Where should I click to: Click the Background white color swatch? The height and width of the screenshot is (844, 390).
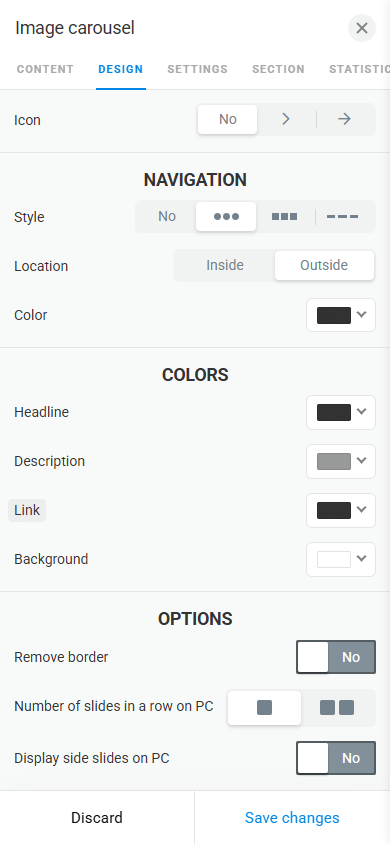pos(334,559)
